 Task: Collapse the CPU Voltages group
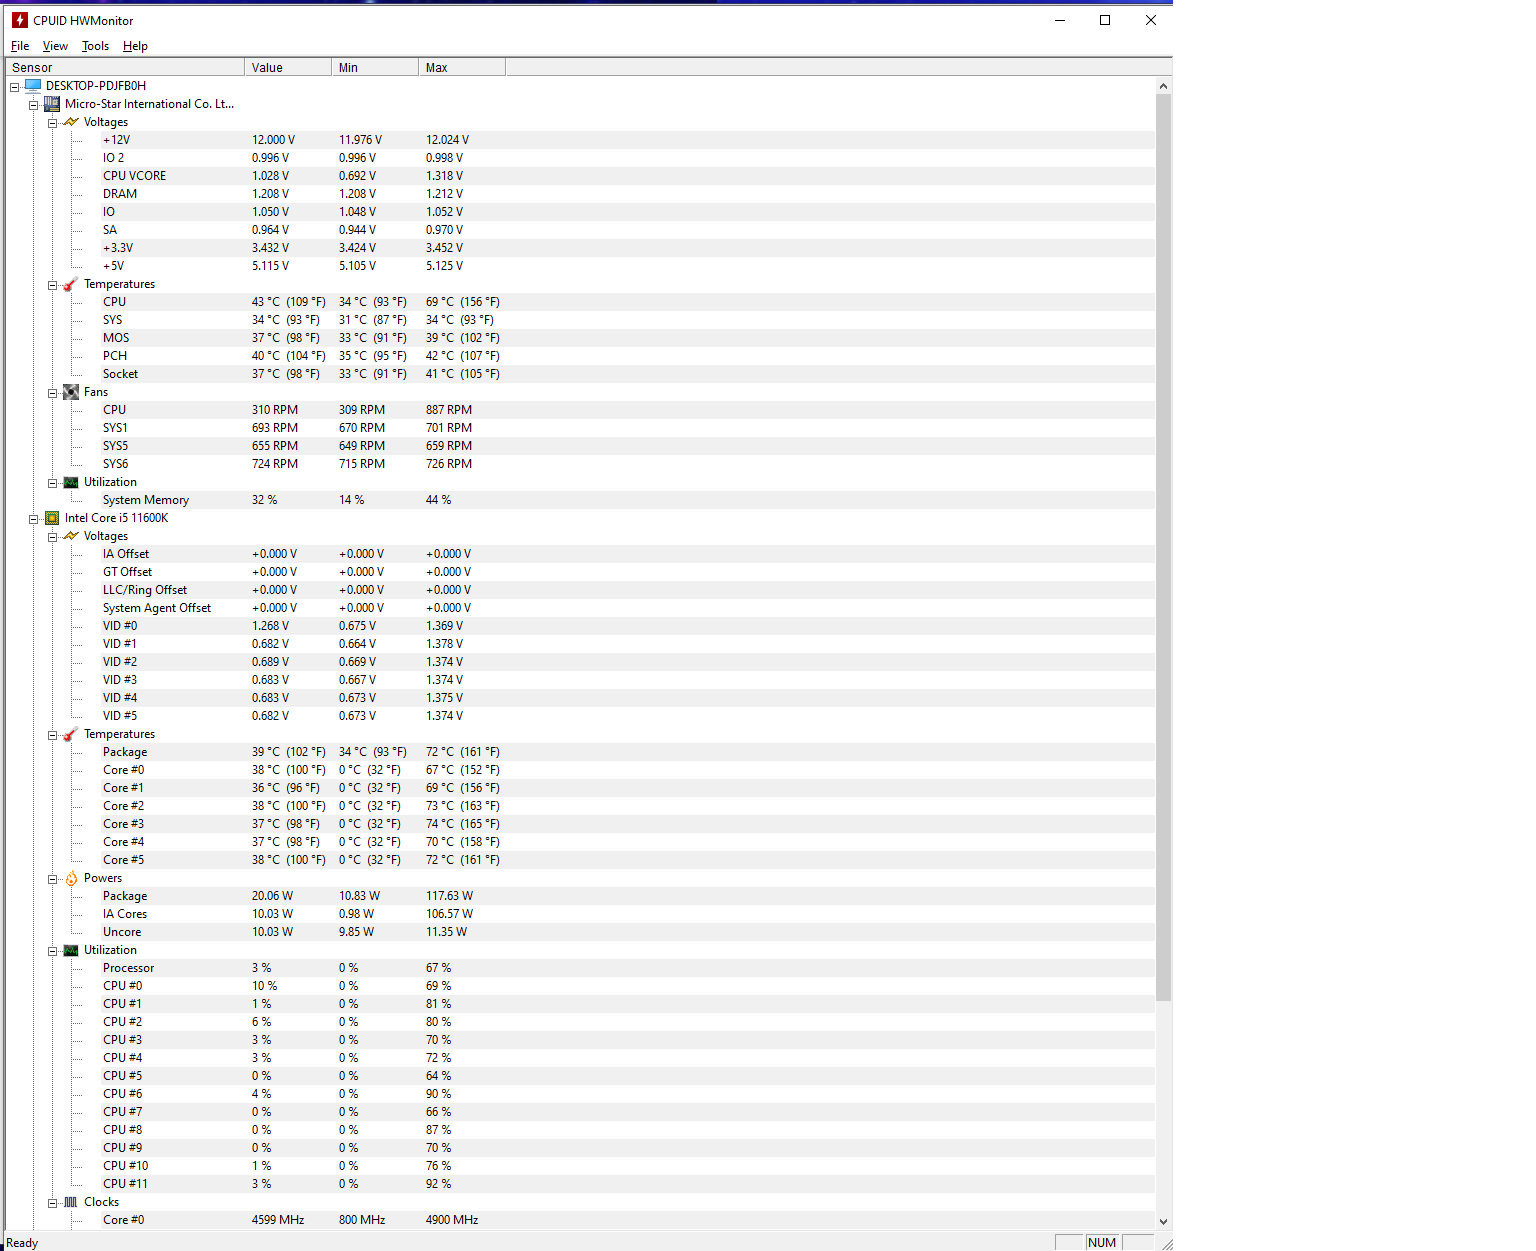[x=53, y=537]
